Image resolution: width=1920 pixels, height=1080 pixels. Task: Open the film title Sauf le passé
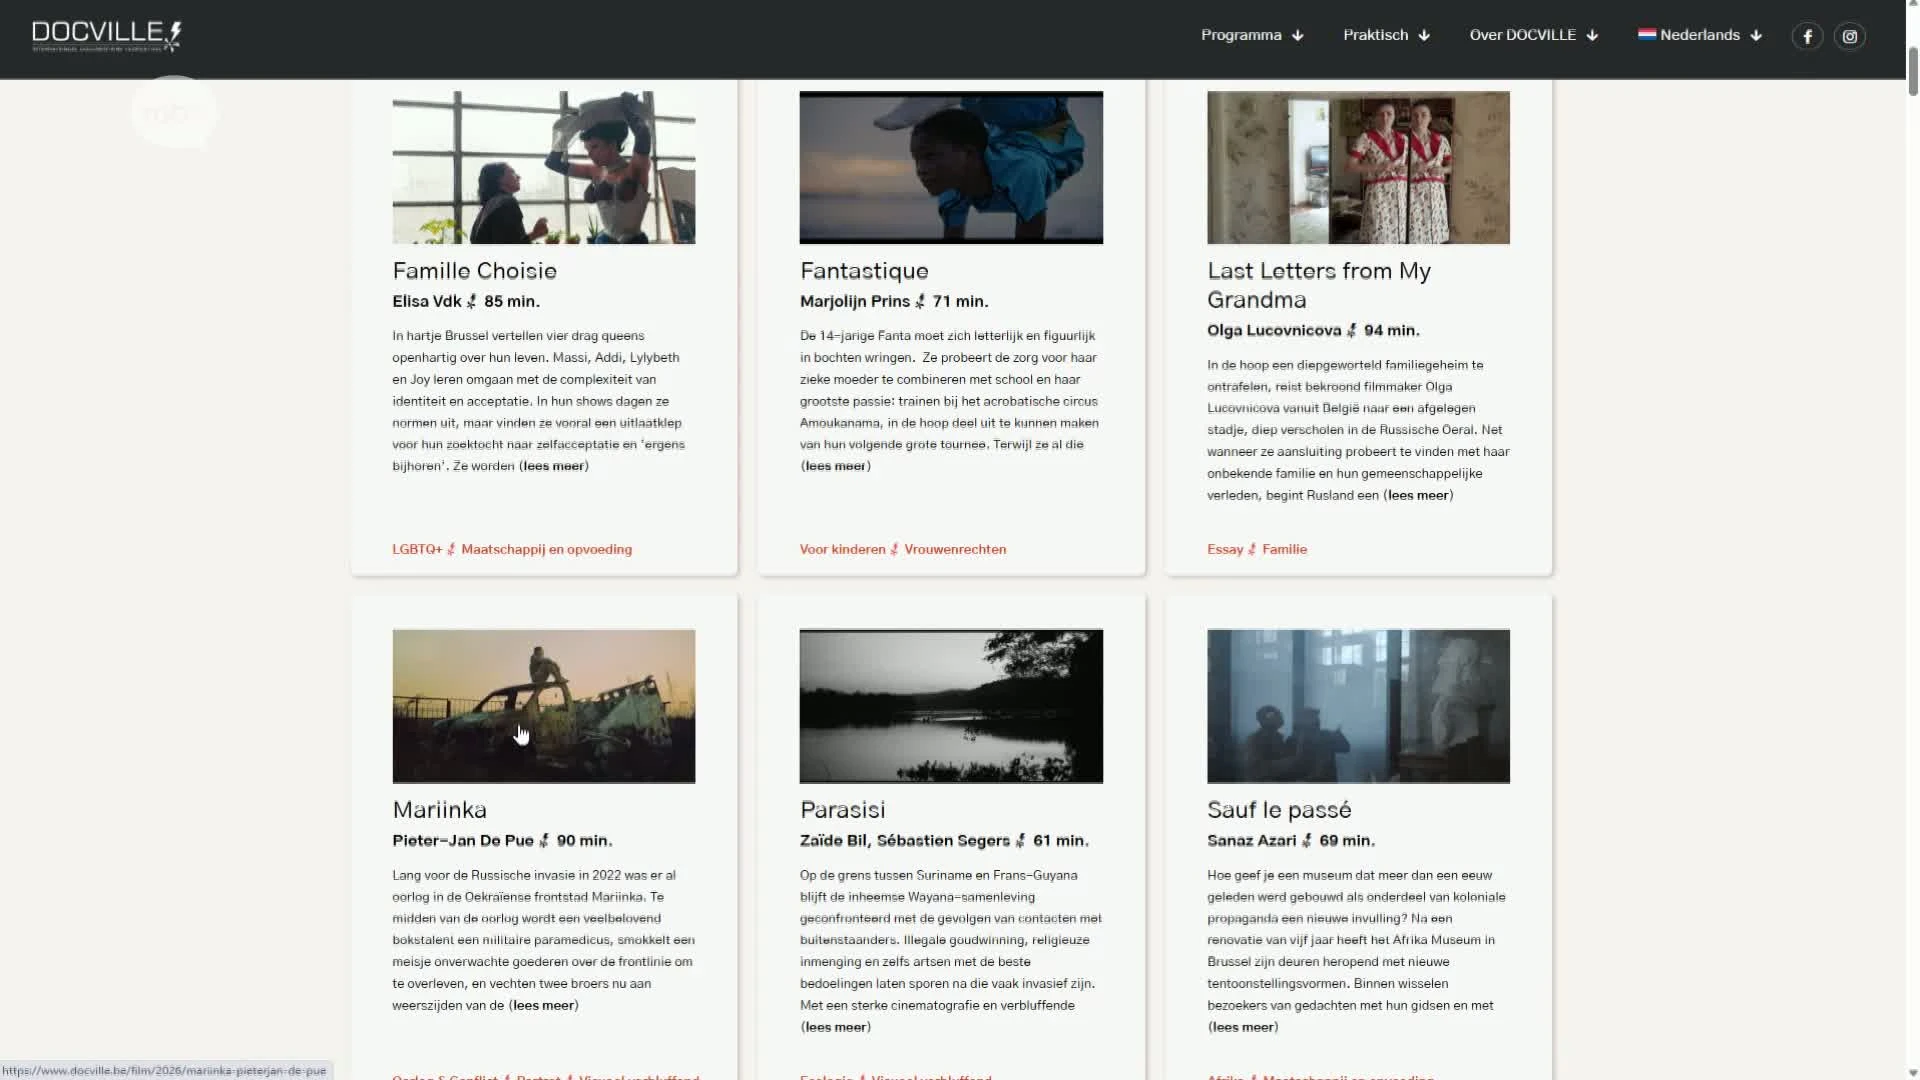pos(1279,810)
